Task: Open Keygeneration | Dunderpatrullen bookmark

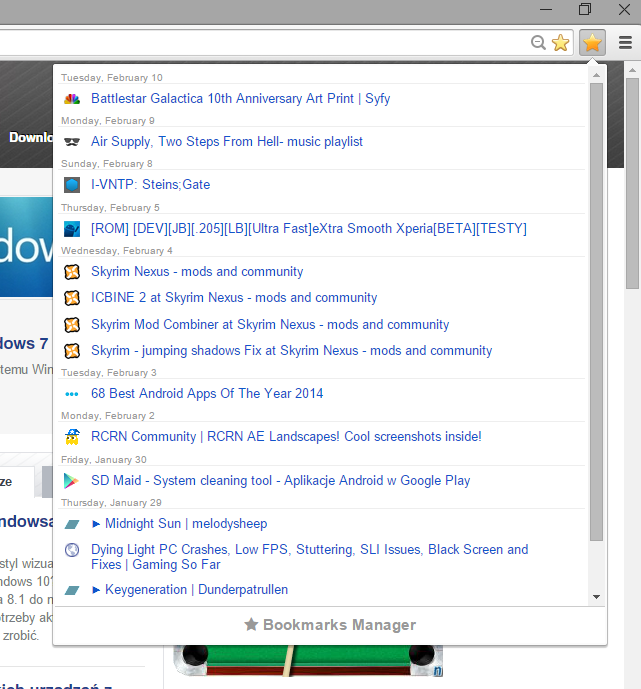Action: (189, 589)
